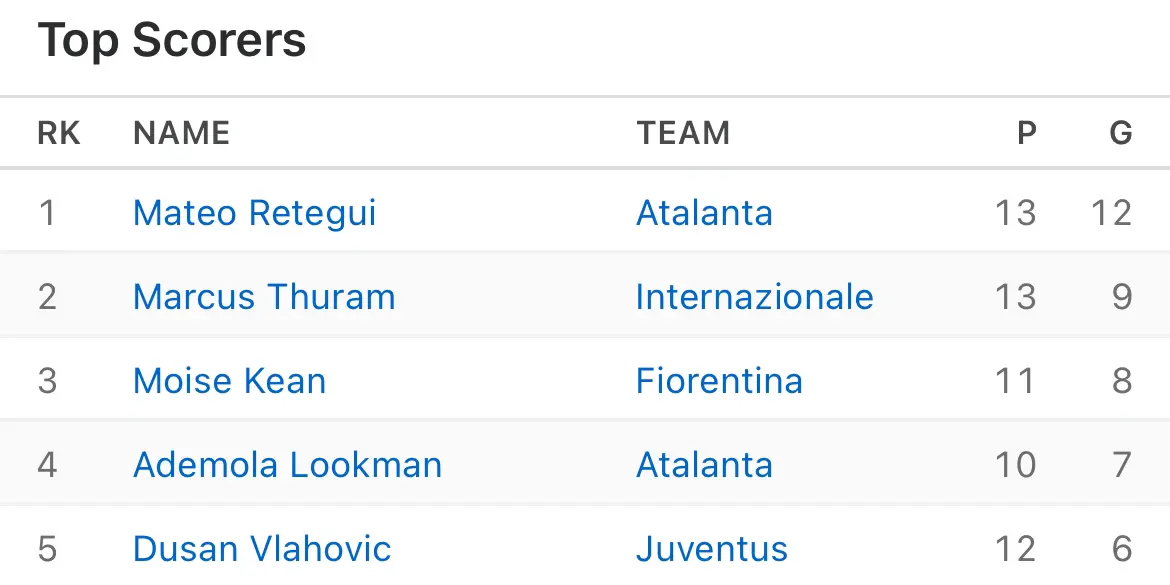Viewport: 1170px width, 585px height.
Task: Open the Juventus team link
Action: pos(712,549)
